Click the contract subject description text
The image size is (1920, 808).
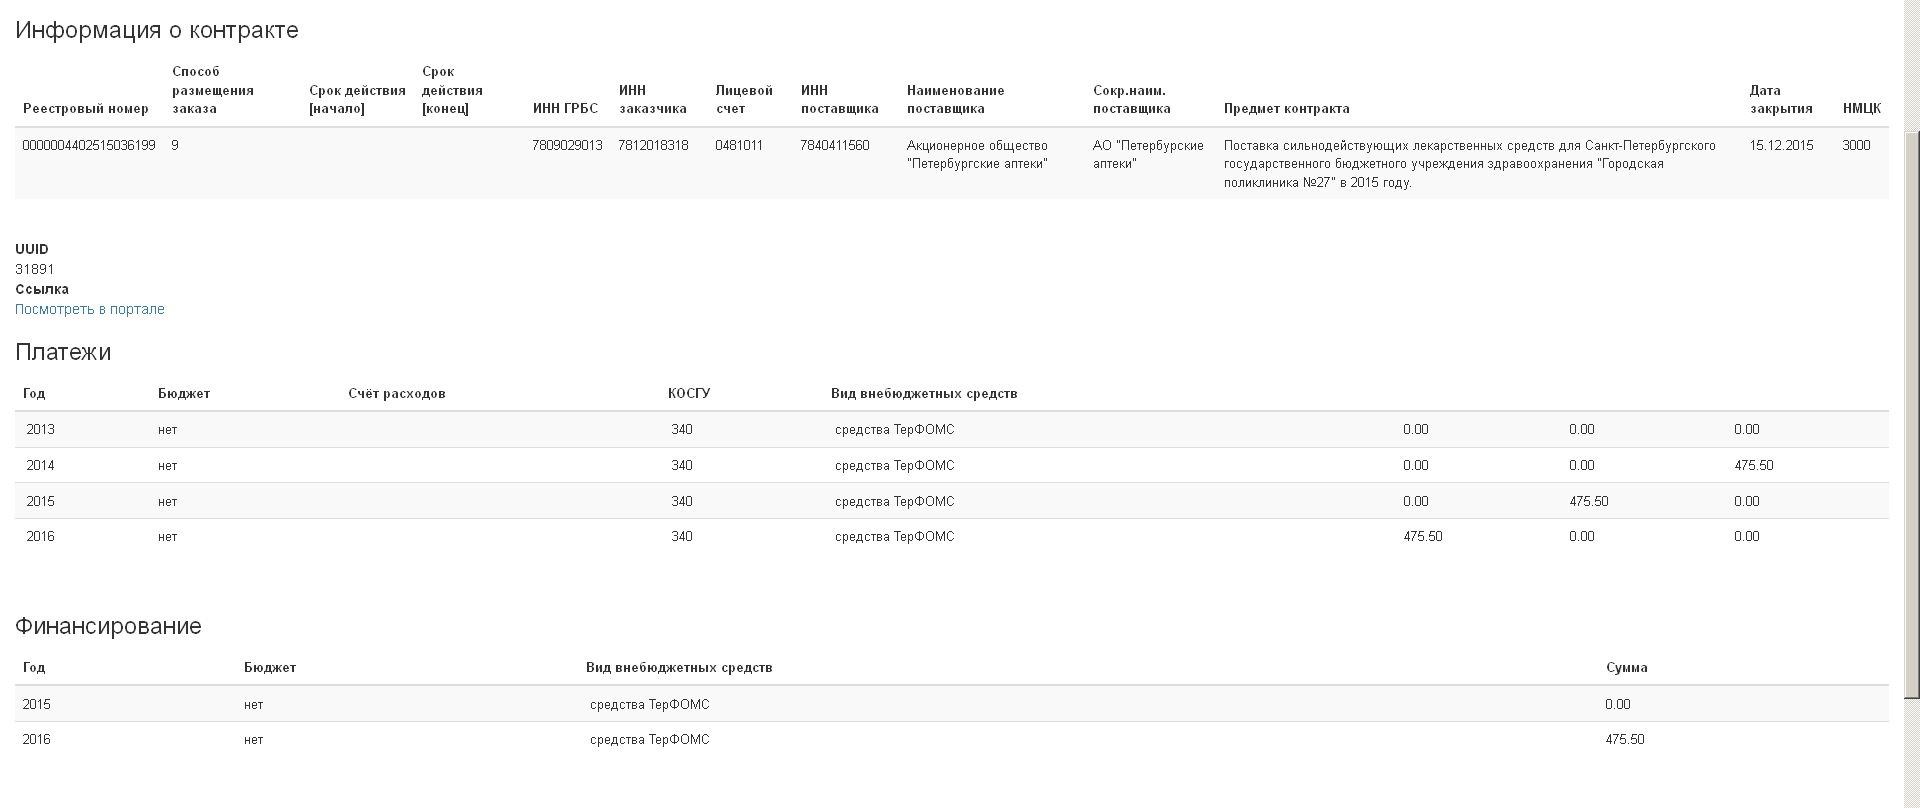click(x=1470, y=164)
